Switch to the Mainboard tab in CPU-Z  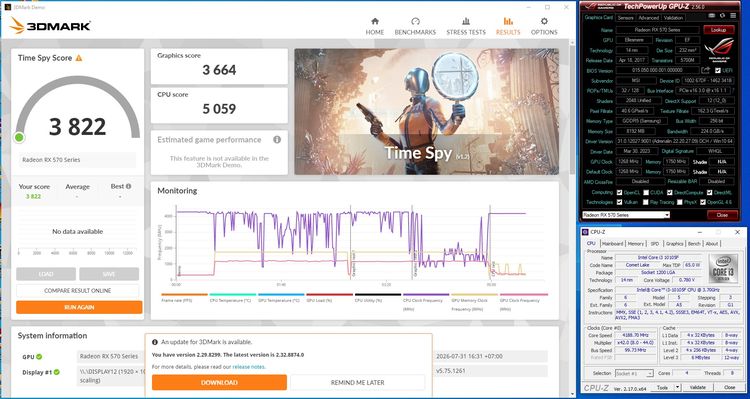tap(612, 244)
